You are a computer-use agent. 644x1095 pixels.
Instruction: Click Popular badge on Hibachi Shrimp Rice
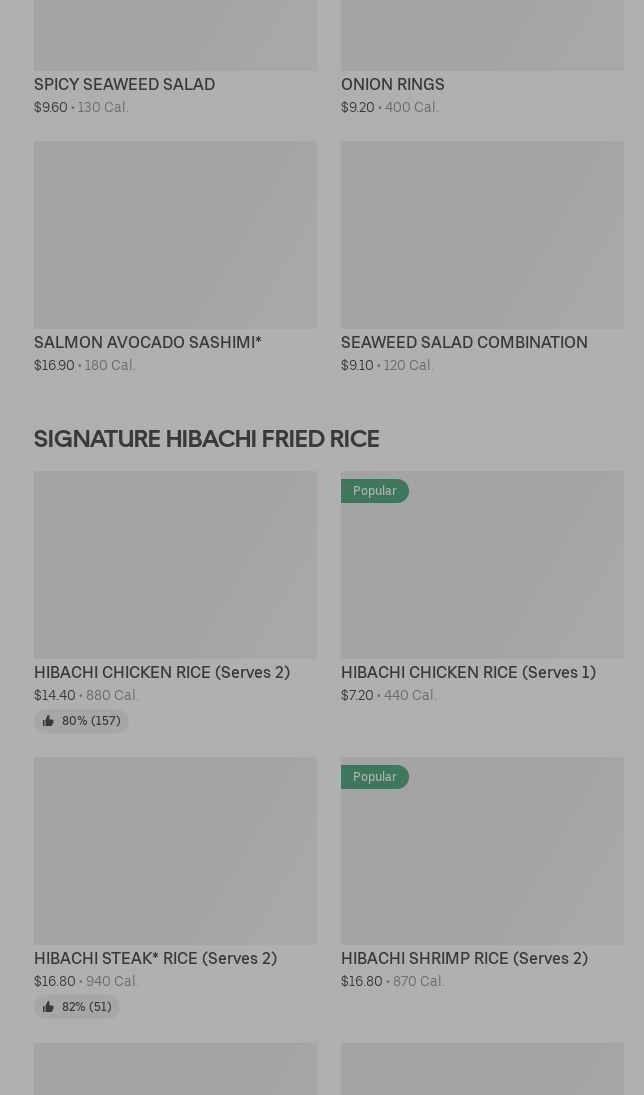pyautogui.click(x=375, y=777)
